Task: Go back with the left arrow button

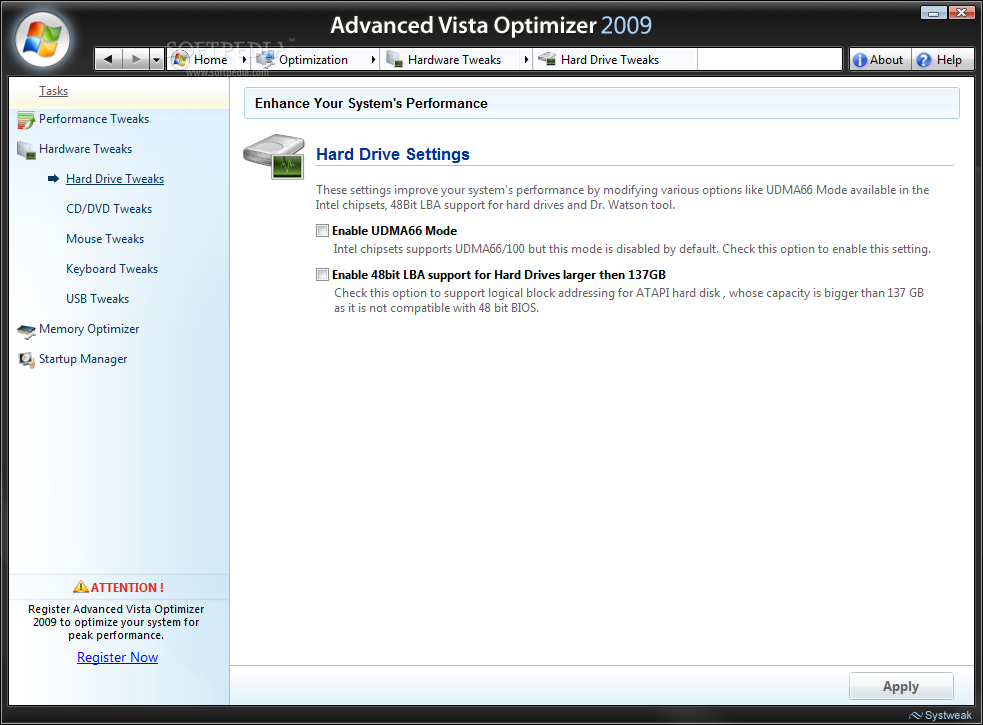Action: (108, 60)
